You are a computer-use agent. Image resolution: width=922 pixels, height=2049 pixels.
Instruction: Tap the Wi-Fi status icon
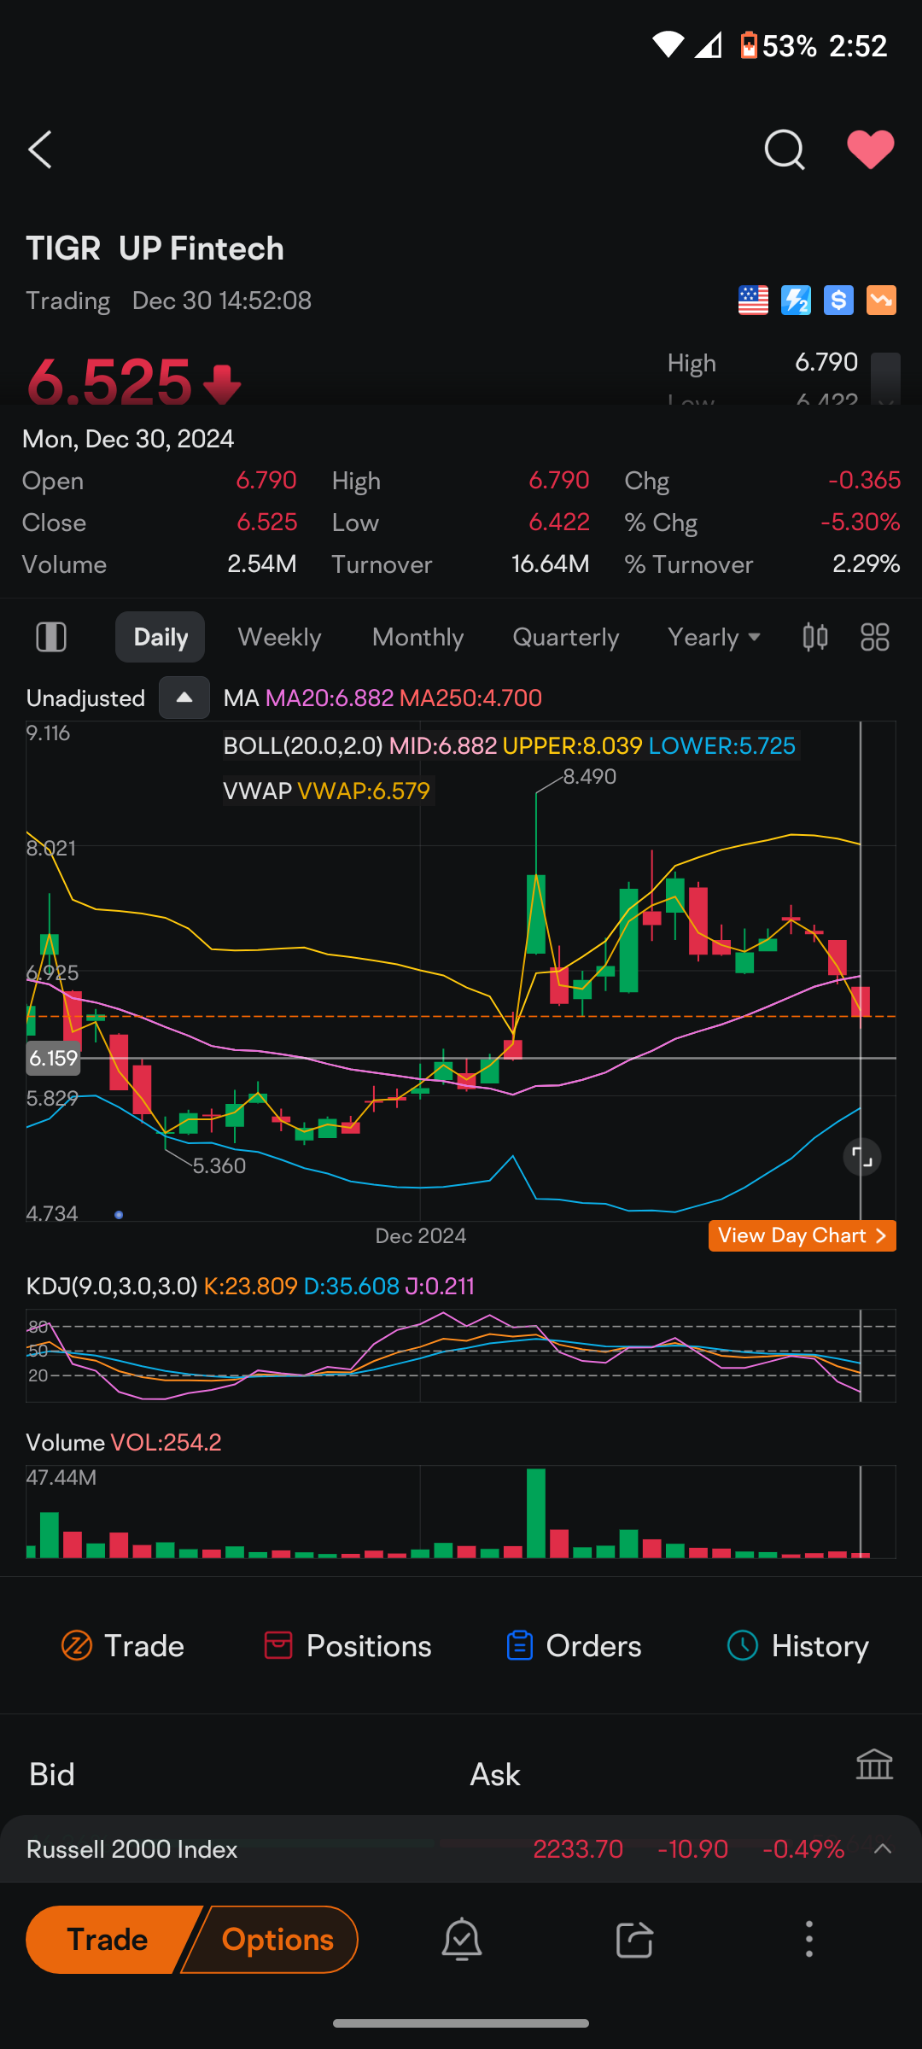point(668,45)
